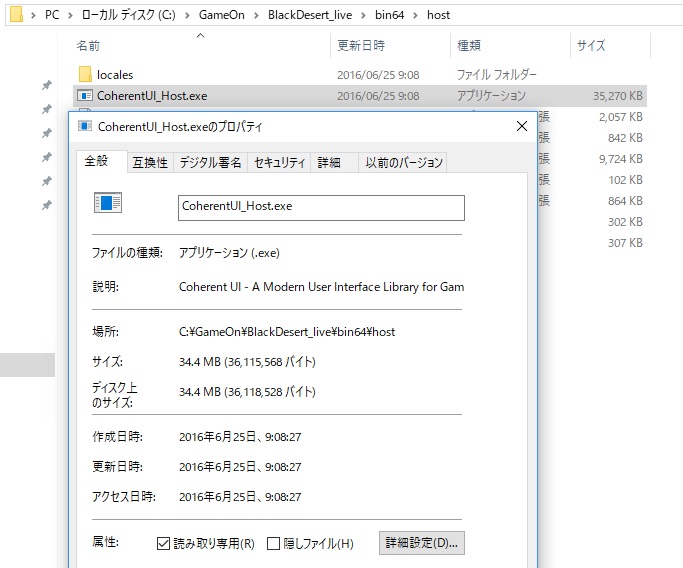Navigate to PC in breadcrumb
This screenshot has width=683, height=568.
pos(52,15)
